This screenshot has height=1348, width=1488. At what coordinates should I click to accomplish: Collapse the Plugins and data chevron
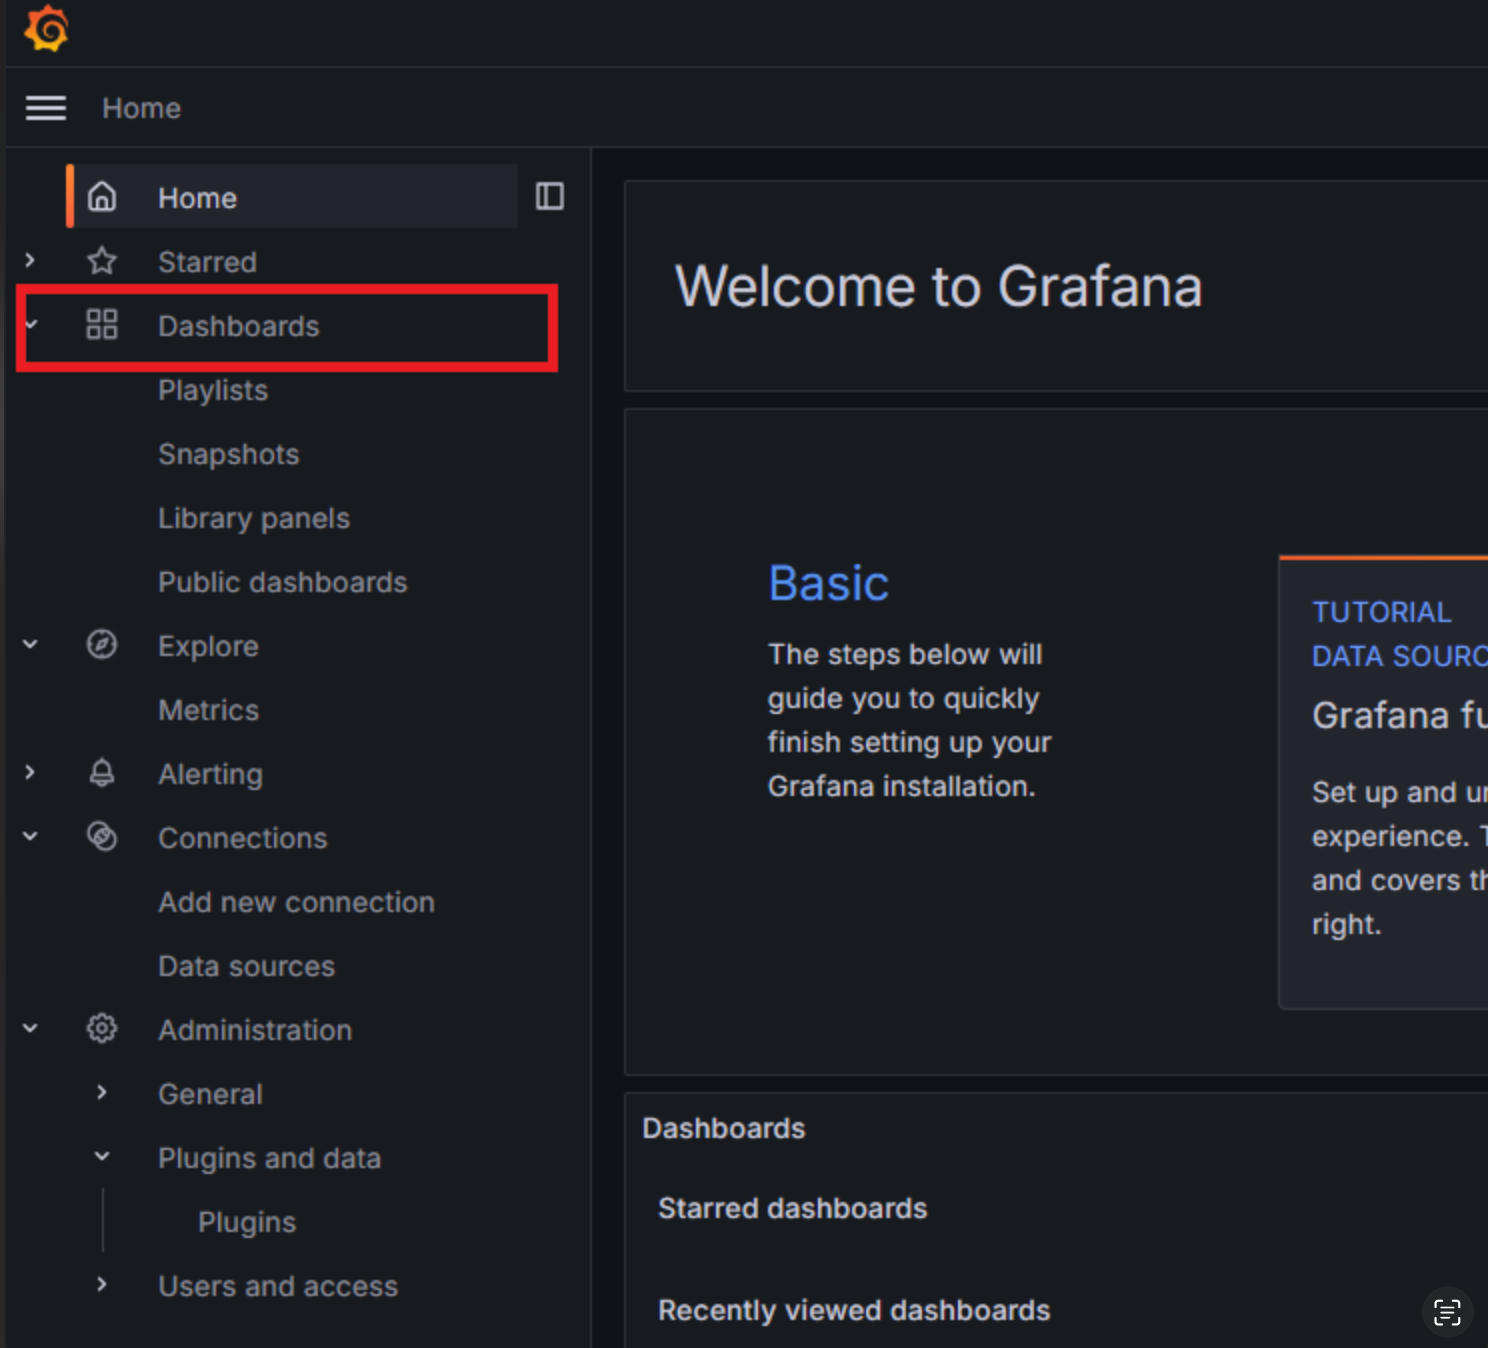(102, 1157)
